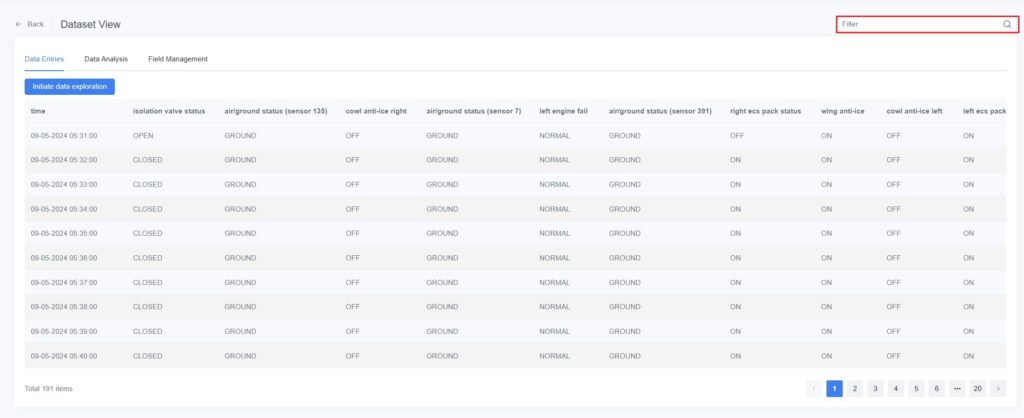Jump to last page 20

click(977, 388)
